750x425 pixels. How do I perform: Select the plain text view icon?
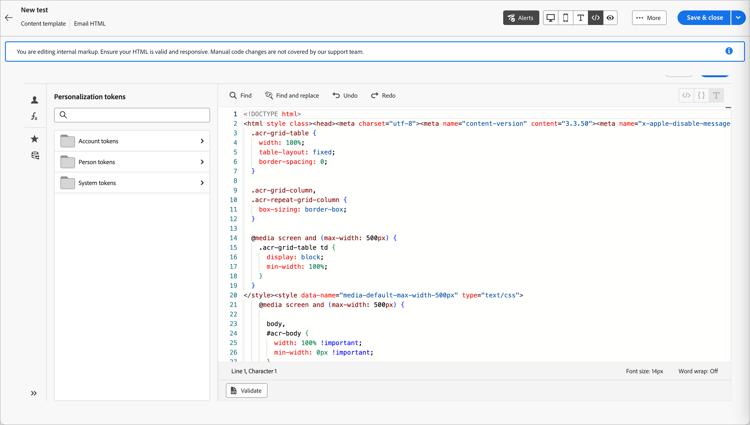click(x=580, y=17)
